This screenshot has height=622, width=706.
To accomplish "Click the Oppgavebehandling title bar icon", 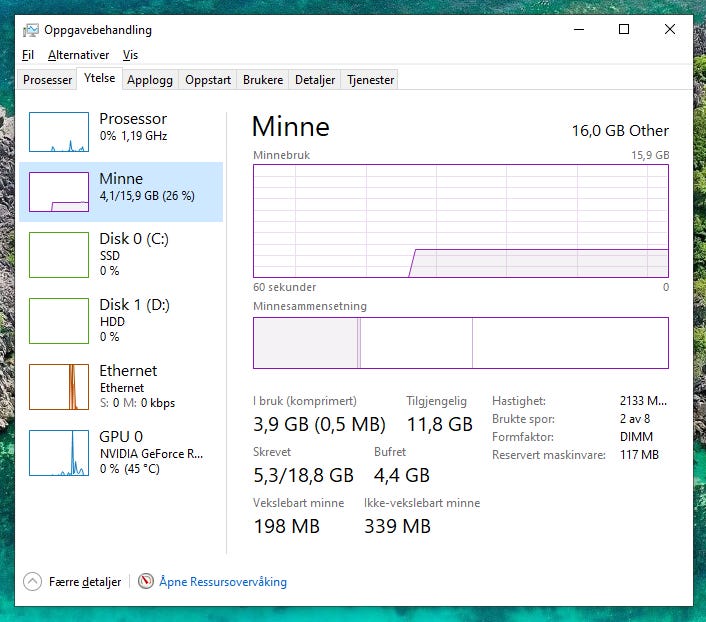I will click(31, 30).
